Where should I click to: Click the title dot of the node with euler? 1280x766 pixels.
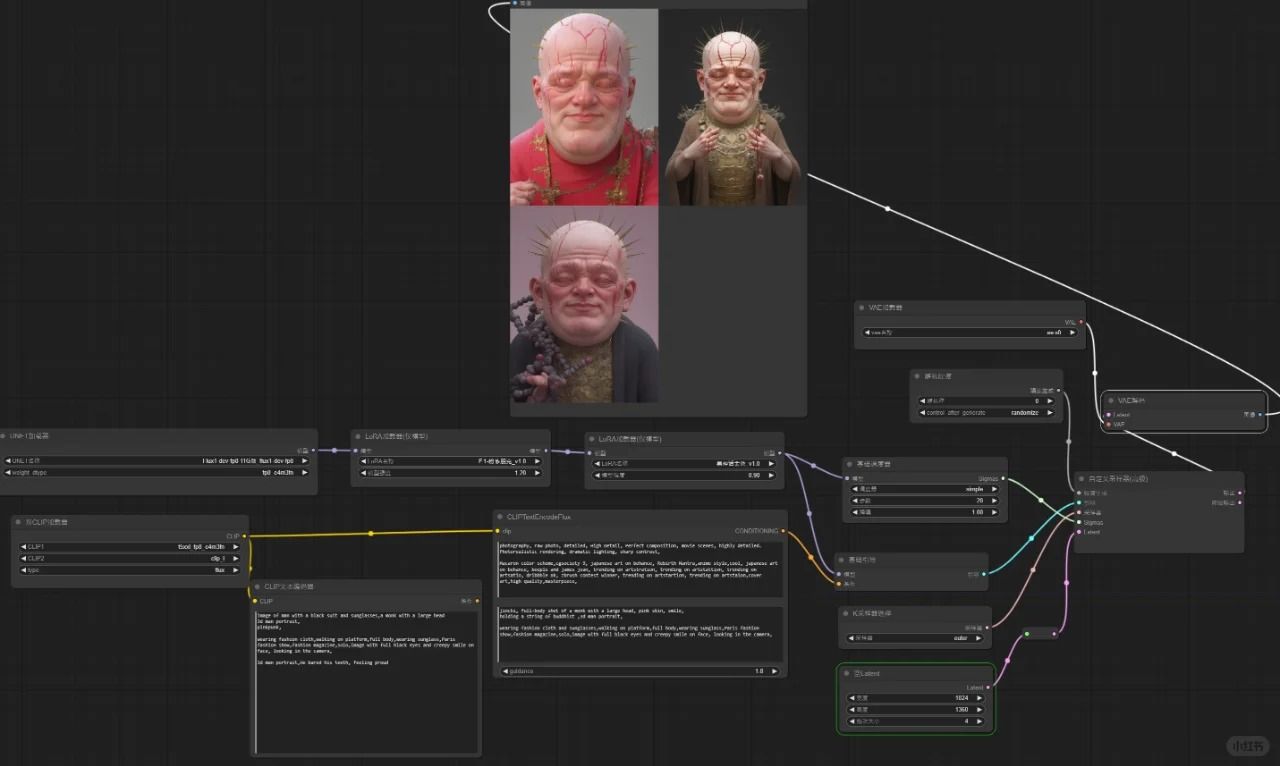pos(846,612)
